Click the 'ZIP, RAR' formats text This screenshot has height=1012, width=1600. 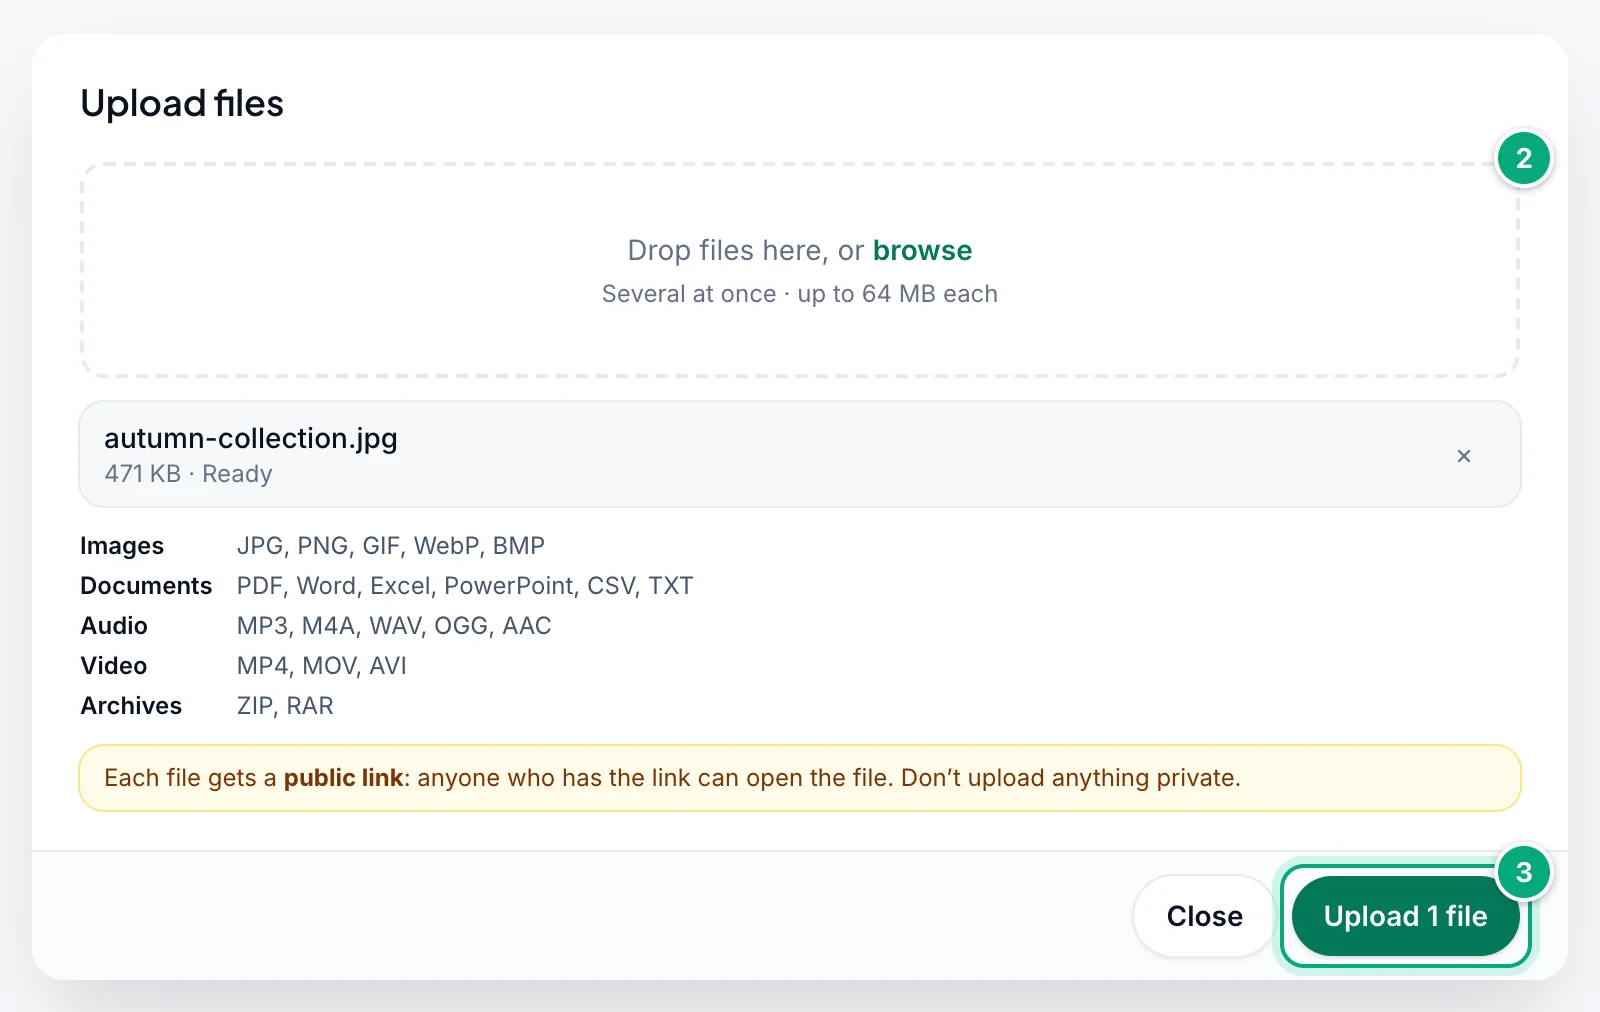pyautogui.click(x=285, y=706)
